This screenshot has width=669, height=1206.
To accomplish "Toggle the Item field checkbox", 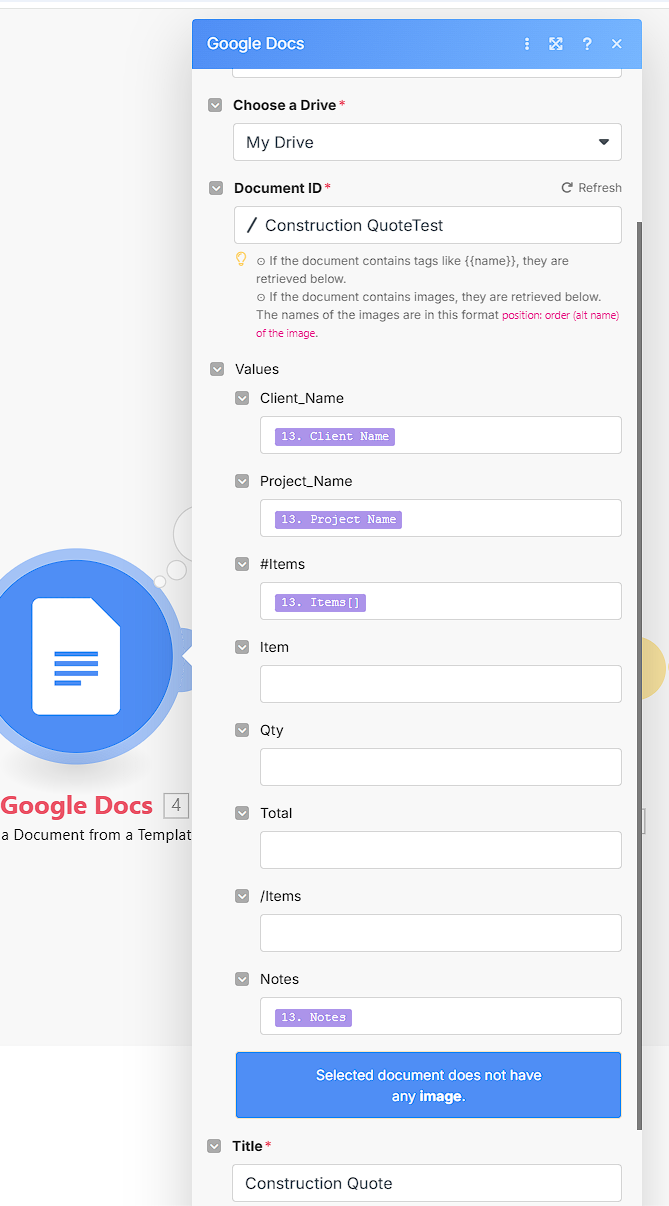I will click(242, 647).
